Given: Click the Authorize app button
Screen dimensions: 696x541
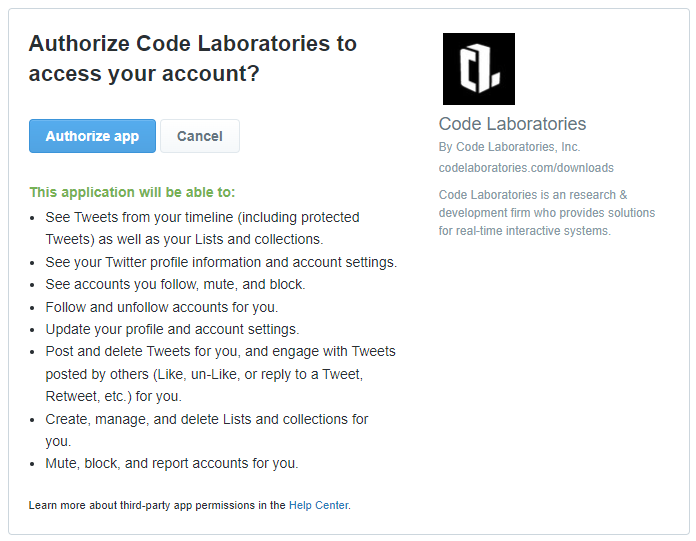Looking at the screenshot, I should tap(92, 136).
